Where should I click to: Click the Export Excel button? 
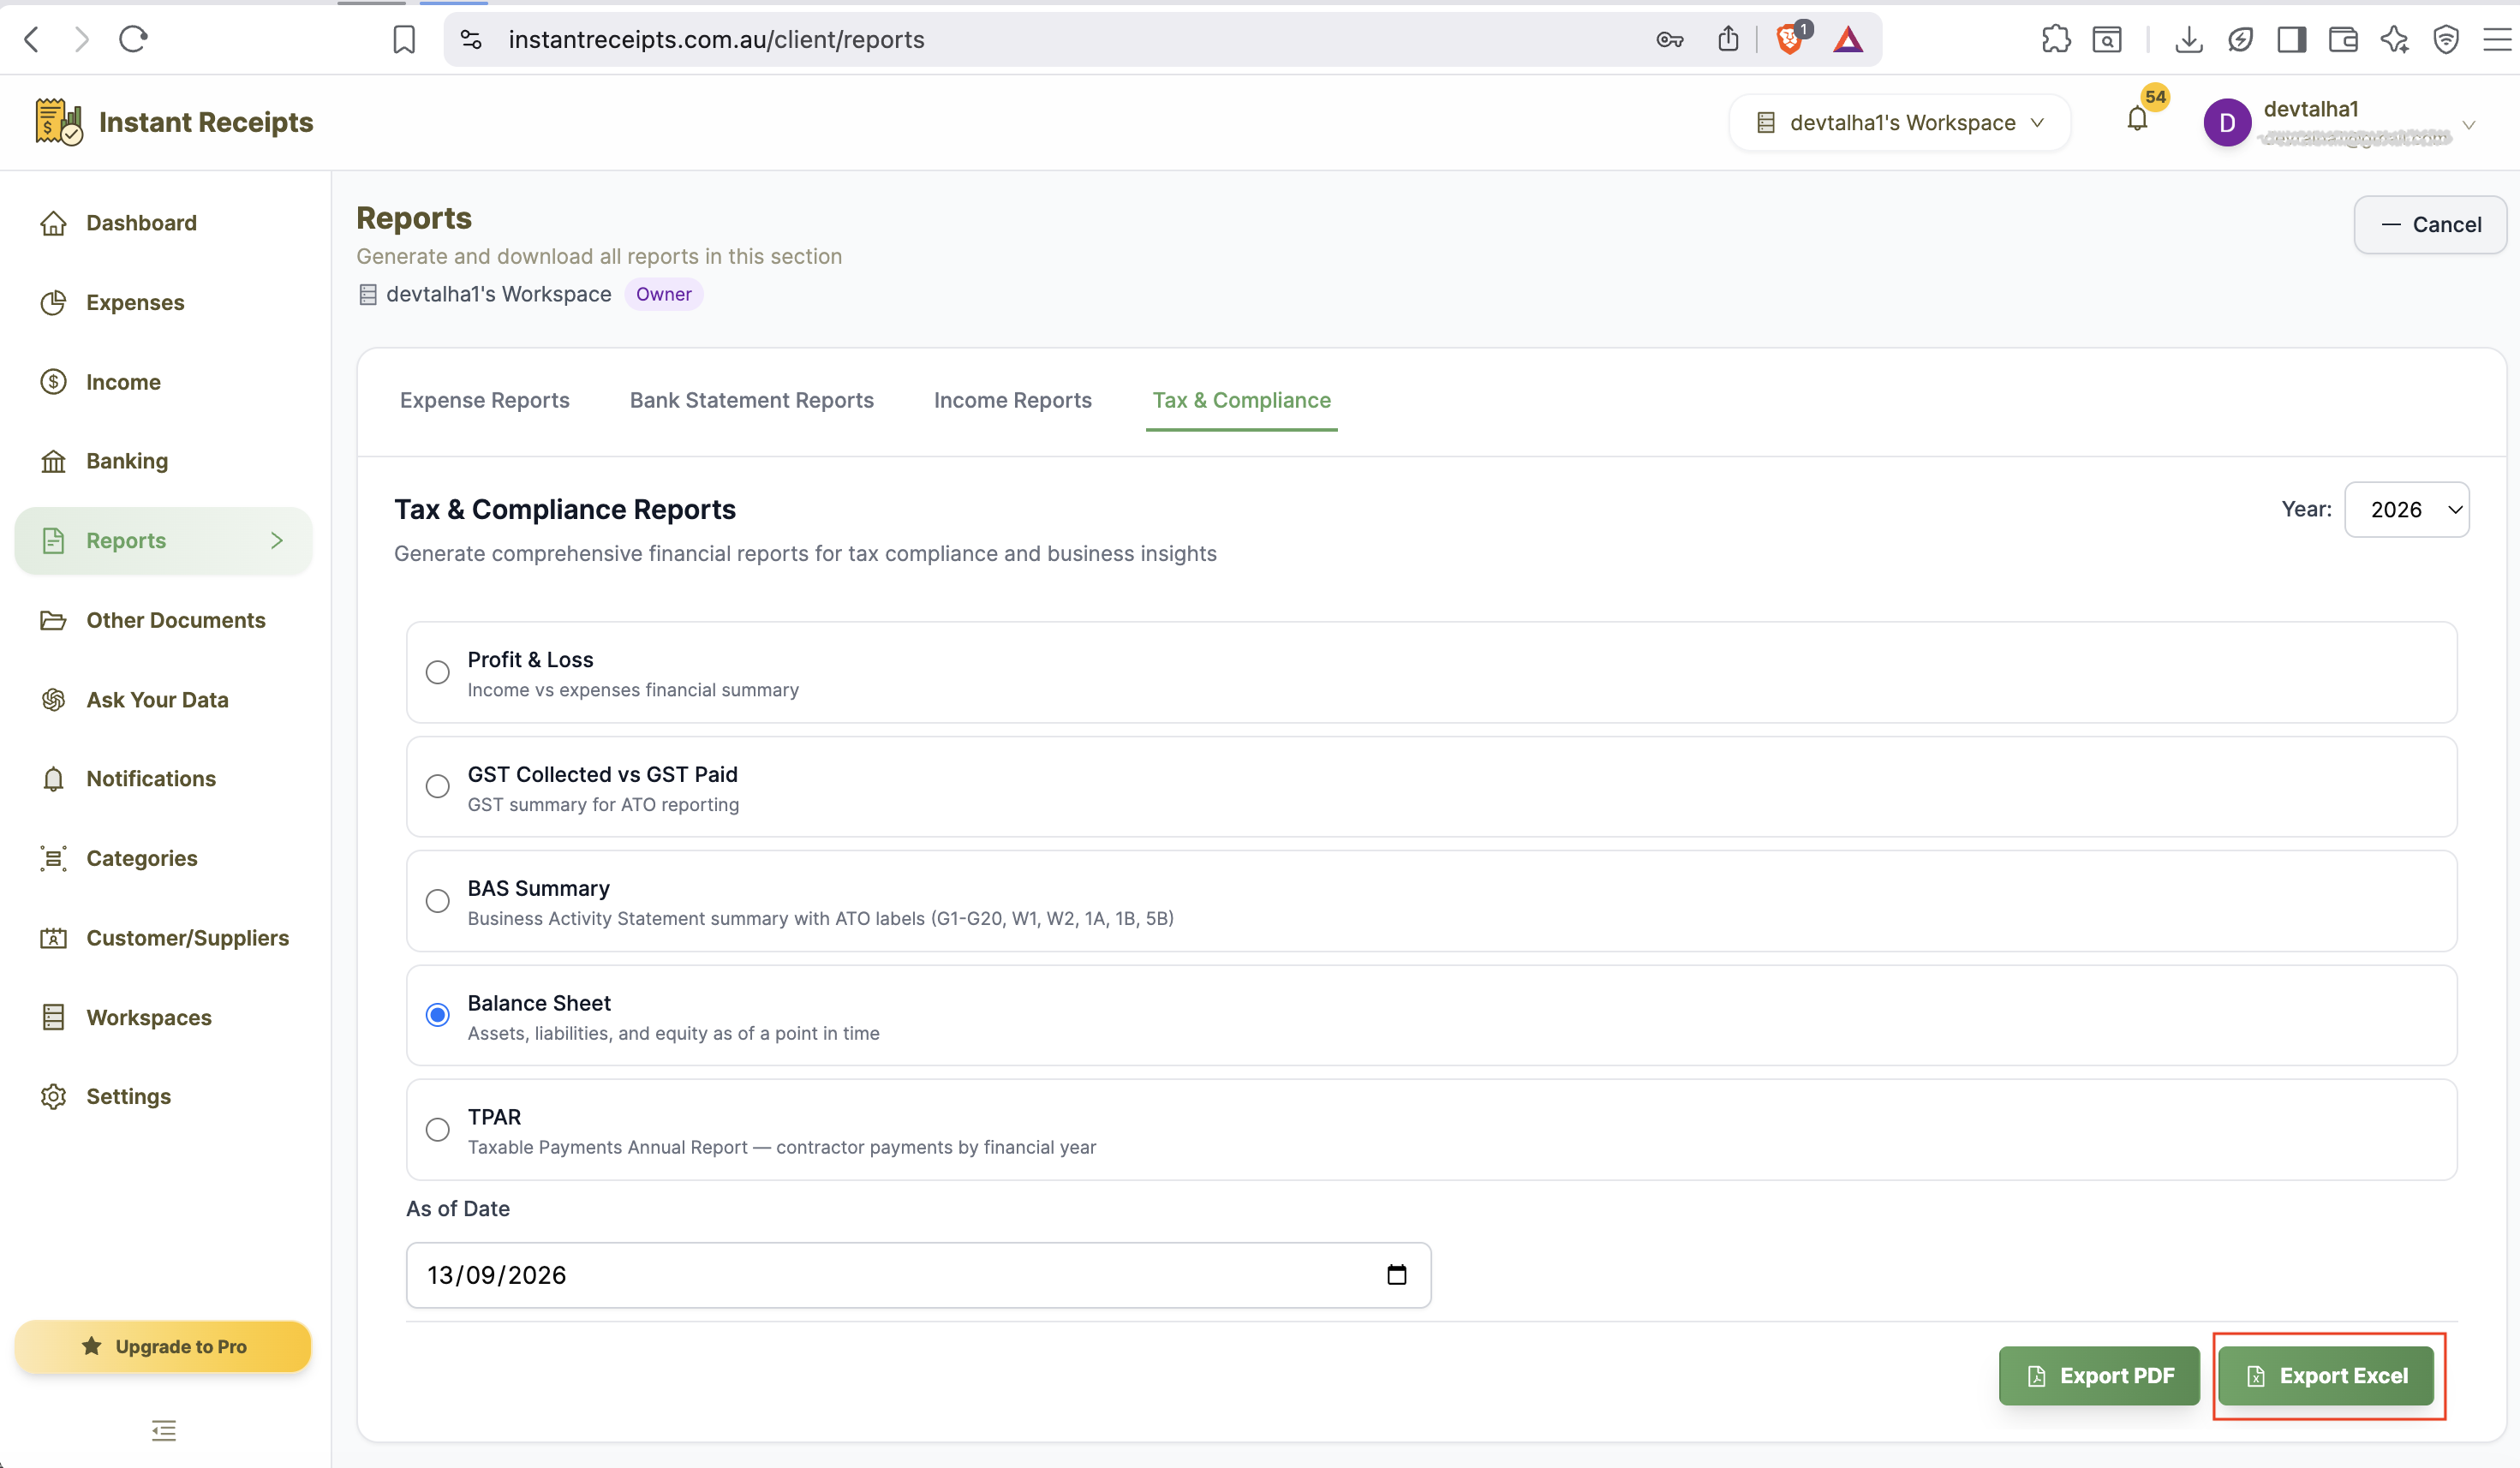(2326, 1376)
